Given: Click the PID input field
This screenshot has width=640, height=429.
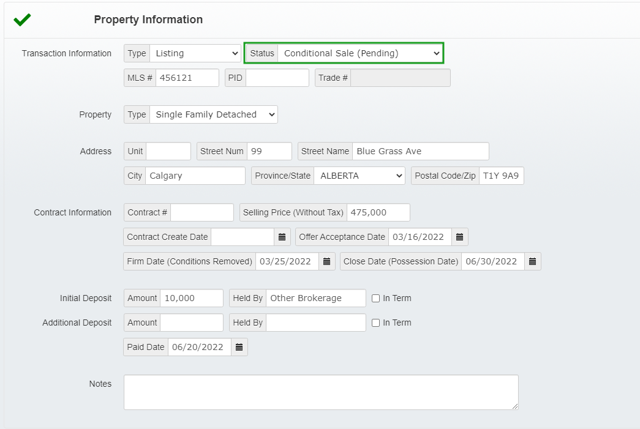Looking at the screenshot, I should point(277,78).
